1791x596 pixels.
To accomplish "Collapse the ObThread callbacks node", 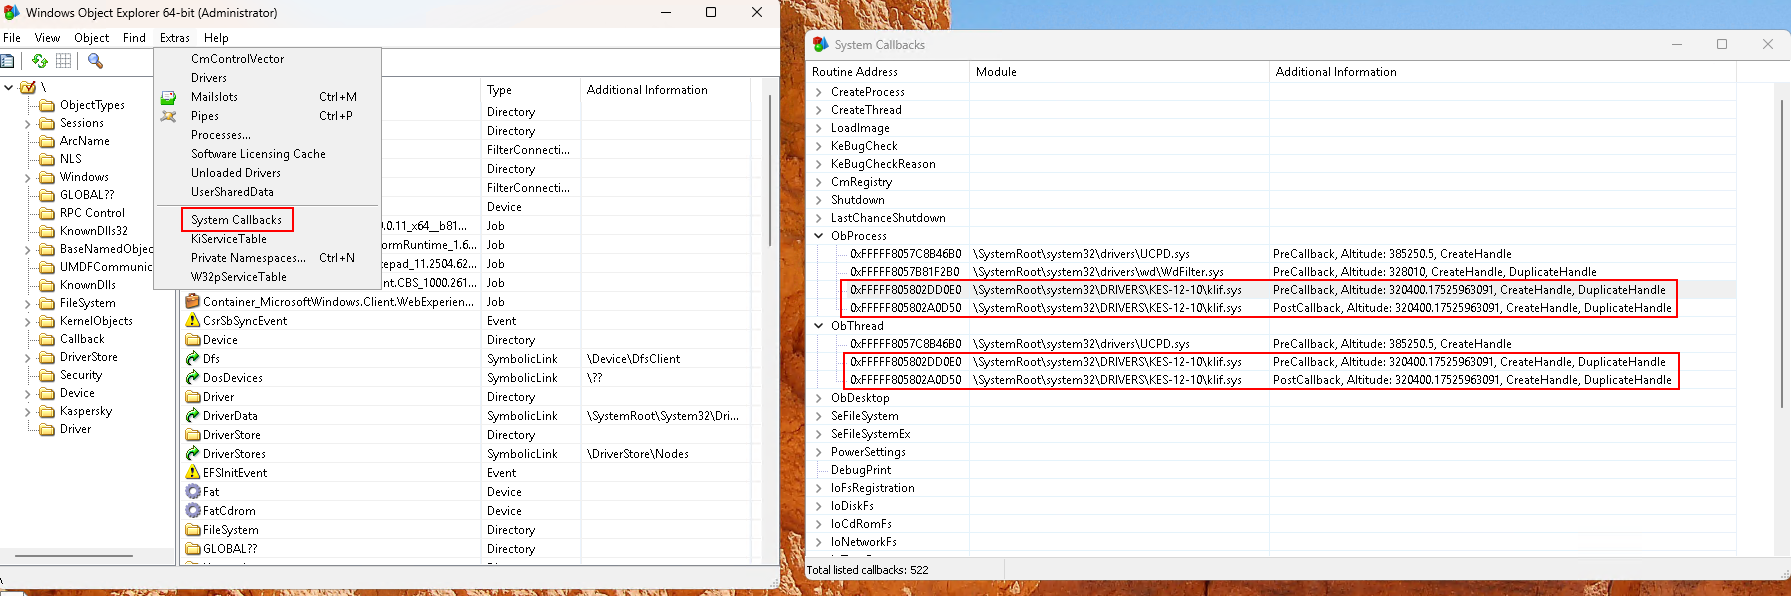I will click(x=819, y=326).
